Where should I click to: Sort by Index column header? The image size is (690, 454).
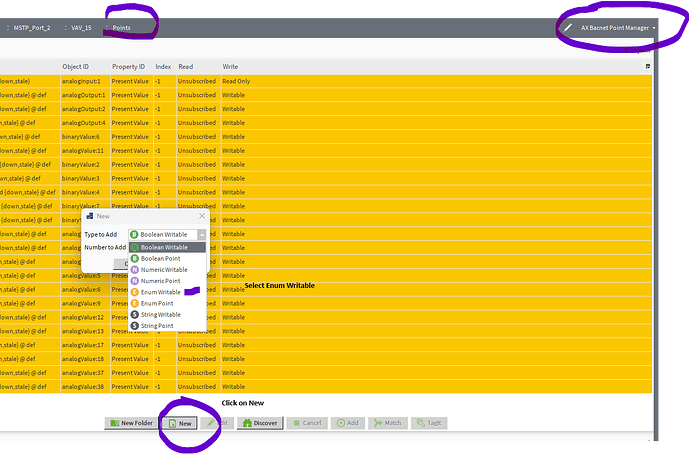point(163,67)
